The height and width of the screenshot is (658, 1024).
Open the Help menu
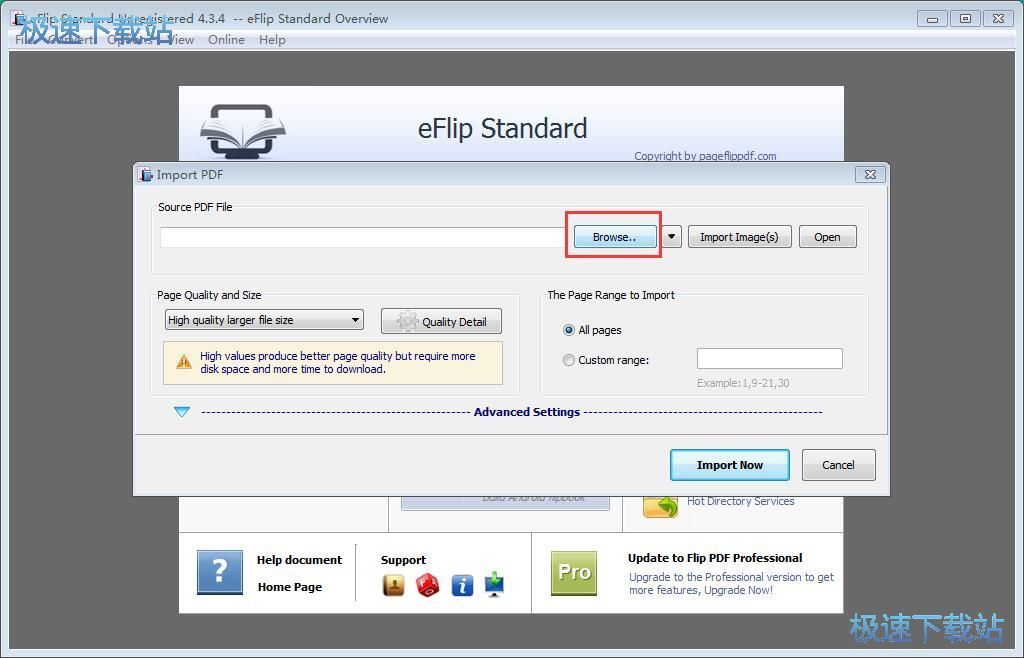click(272, 40)
